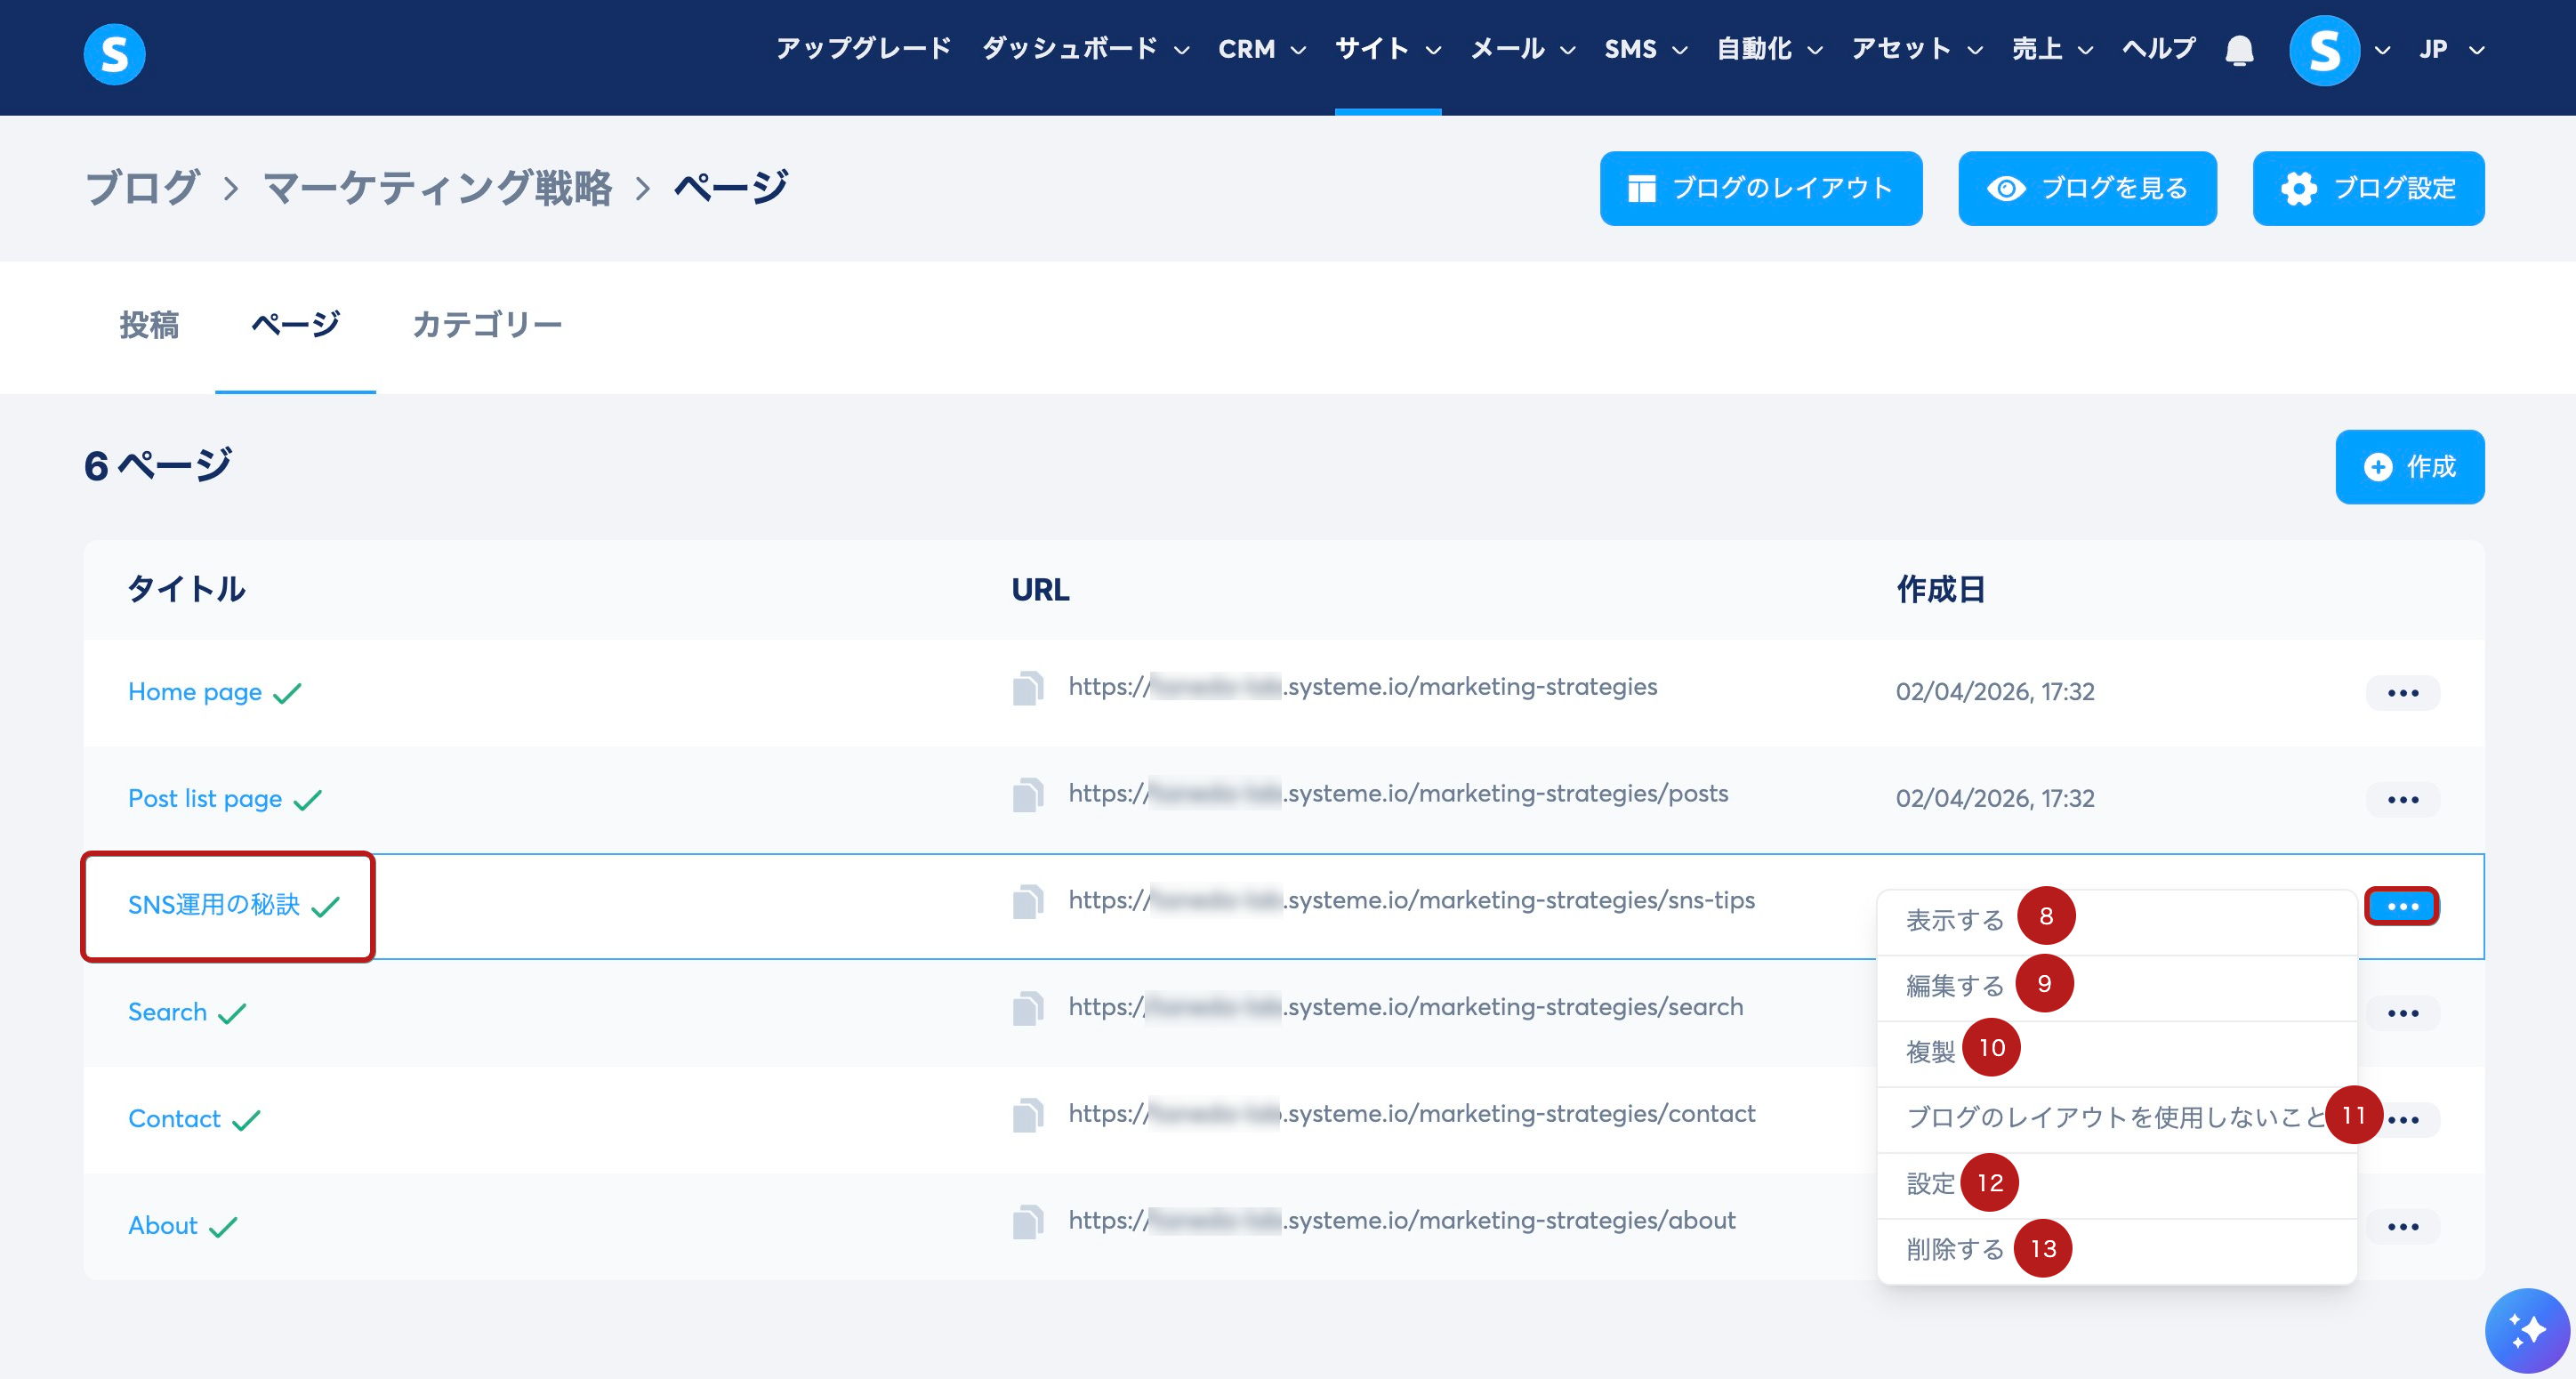
Task: Copy the sns-tips URL icon
Action: [1027, 902]
